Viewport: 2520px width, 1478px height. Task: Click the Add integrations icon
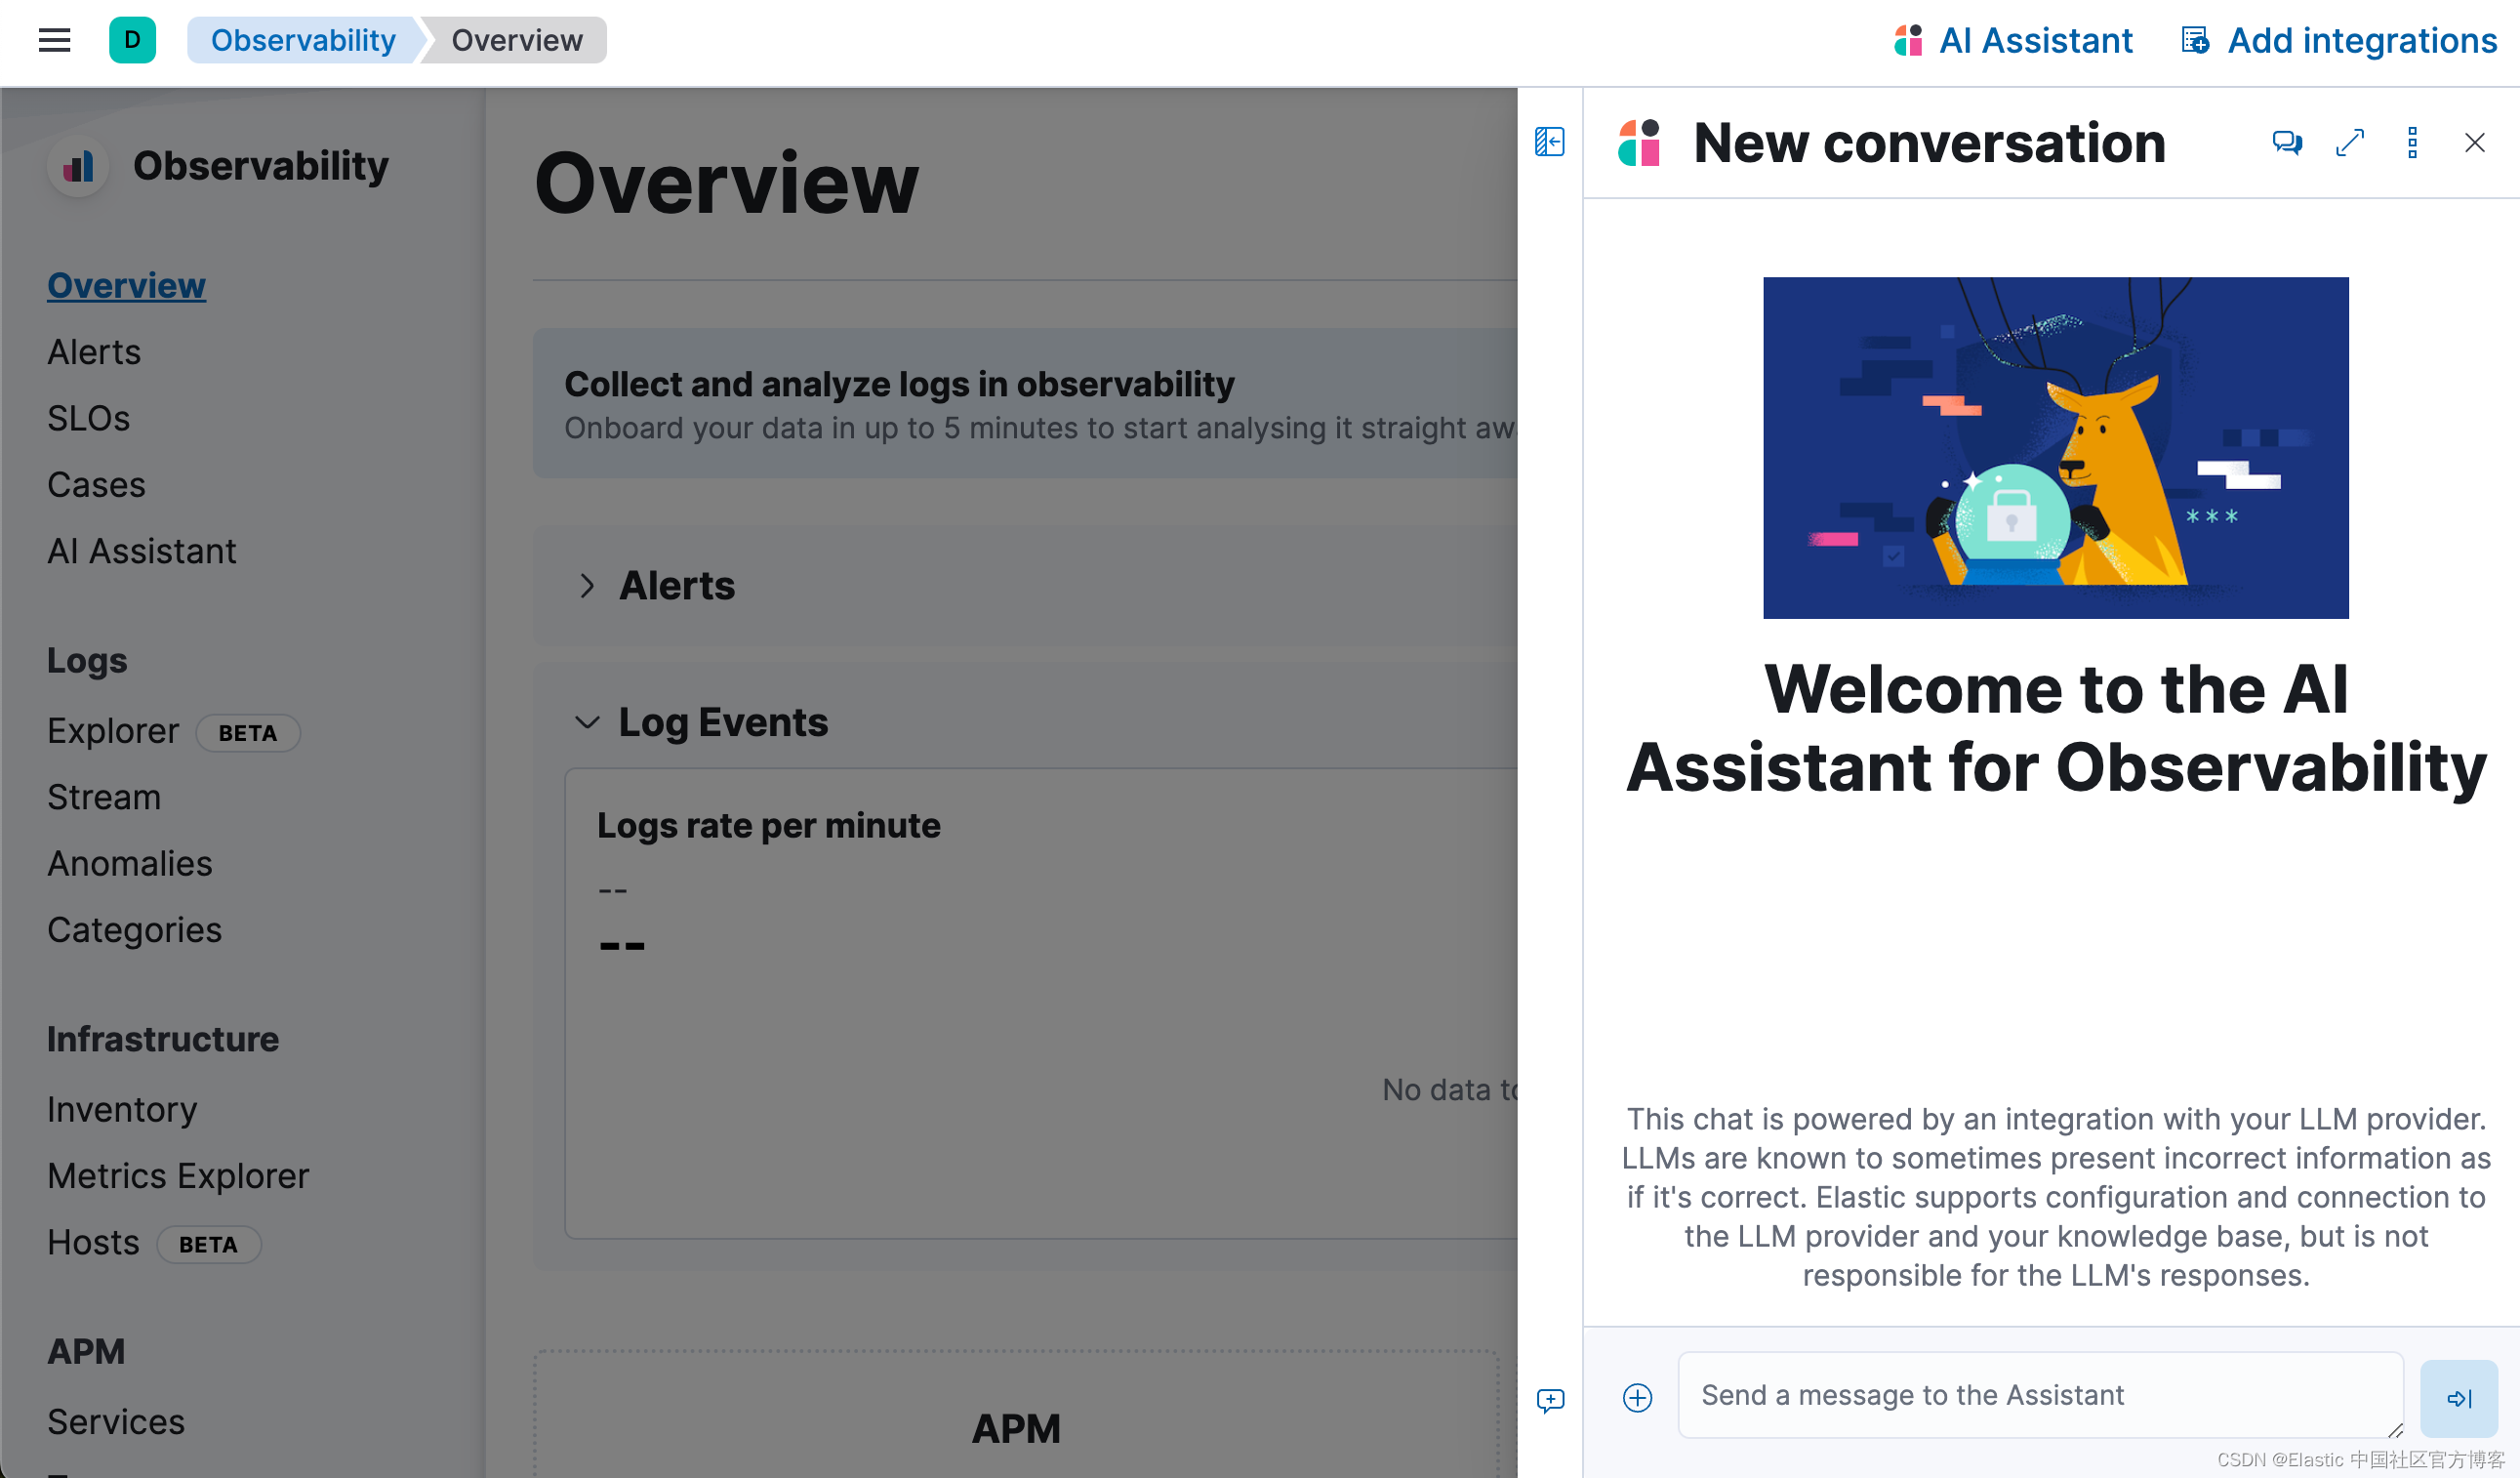tap(2194, 40)
